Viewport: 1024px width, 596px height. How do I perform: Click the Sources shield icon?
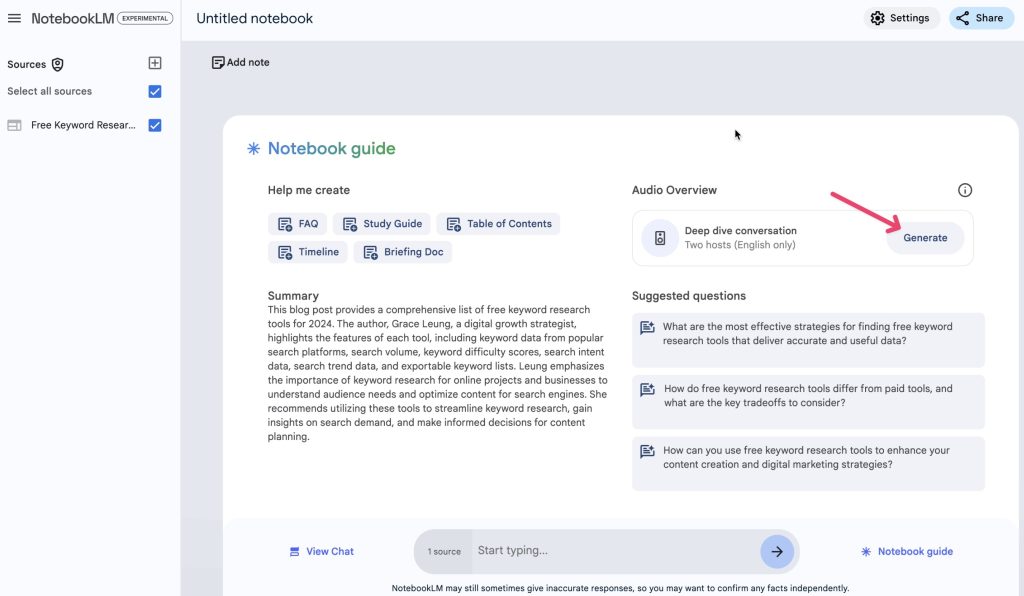[58, 64]
